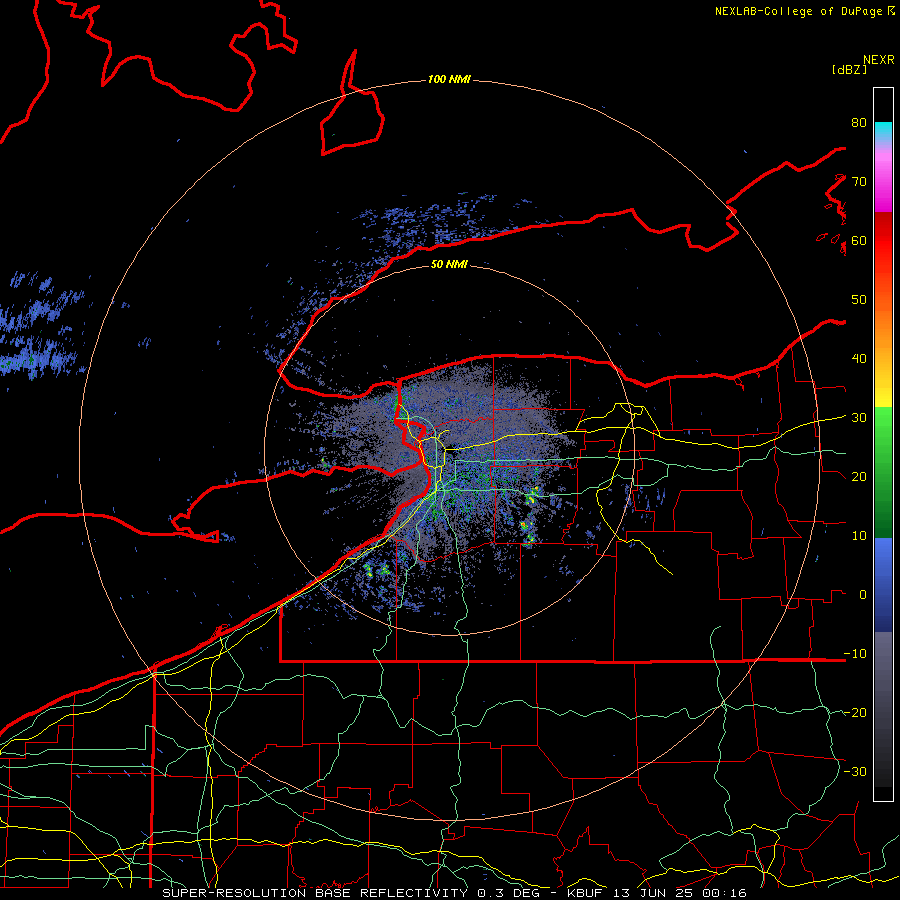The image size is (900, 900).
Task: Click the KBUF timestamp 13 JUN 25 00:16
Action: pos(657,893)
